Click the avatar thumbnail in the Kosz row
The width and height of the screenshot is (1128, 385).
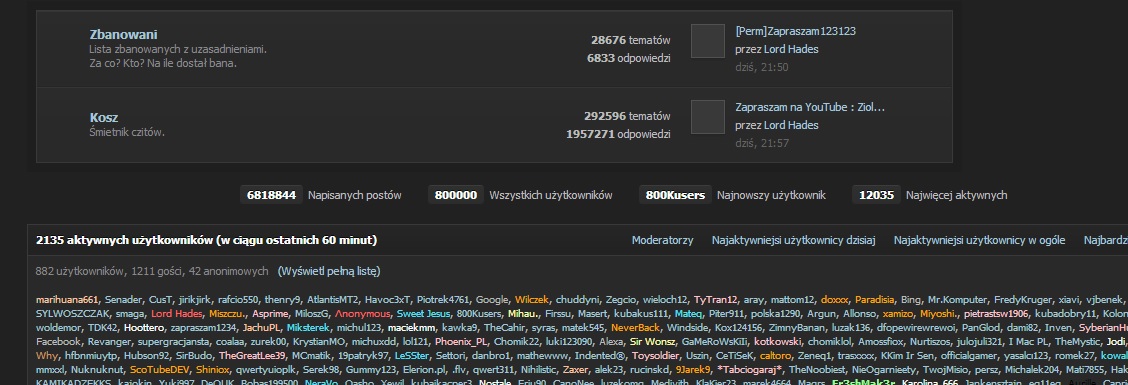(x=707, y=117)
